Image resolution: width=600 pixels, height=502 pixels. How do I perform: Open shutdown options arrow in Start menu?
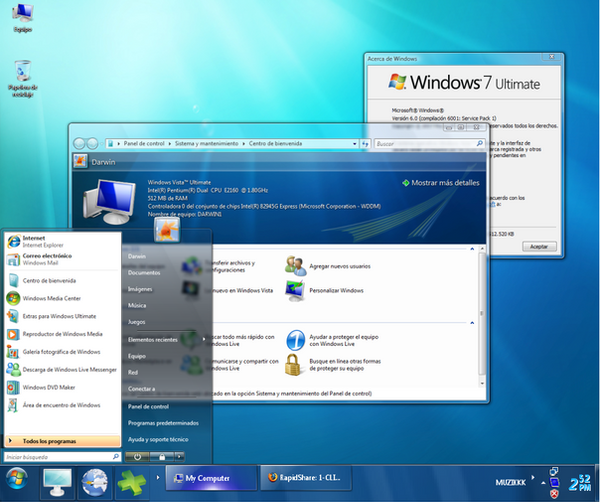[x=179, y=456]
